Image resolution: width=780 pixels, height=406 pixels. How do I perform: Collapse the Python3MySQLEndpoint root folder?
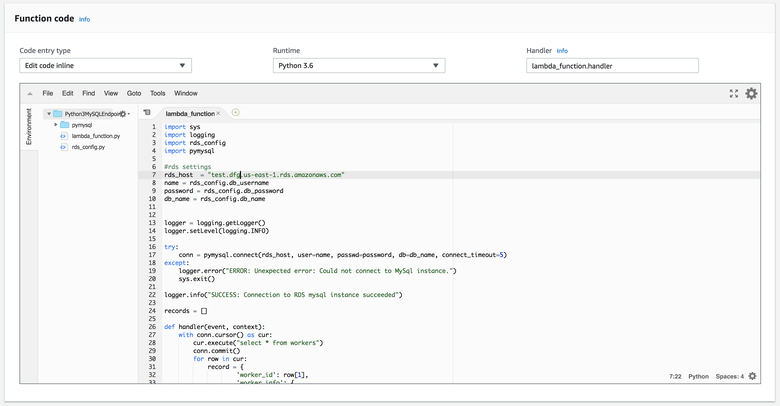(49, 114)
